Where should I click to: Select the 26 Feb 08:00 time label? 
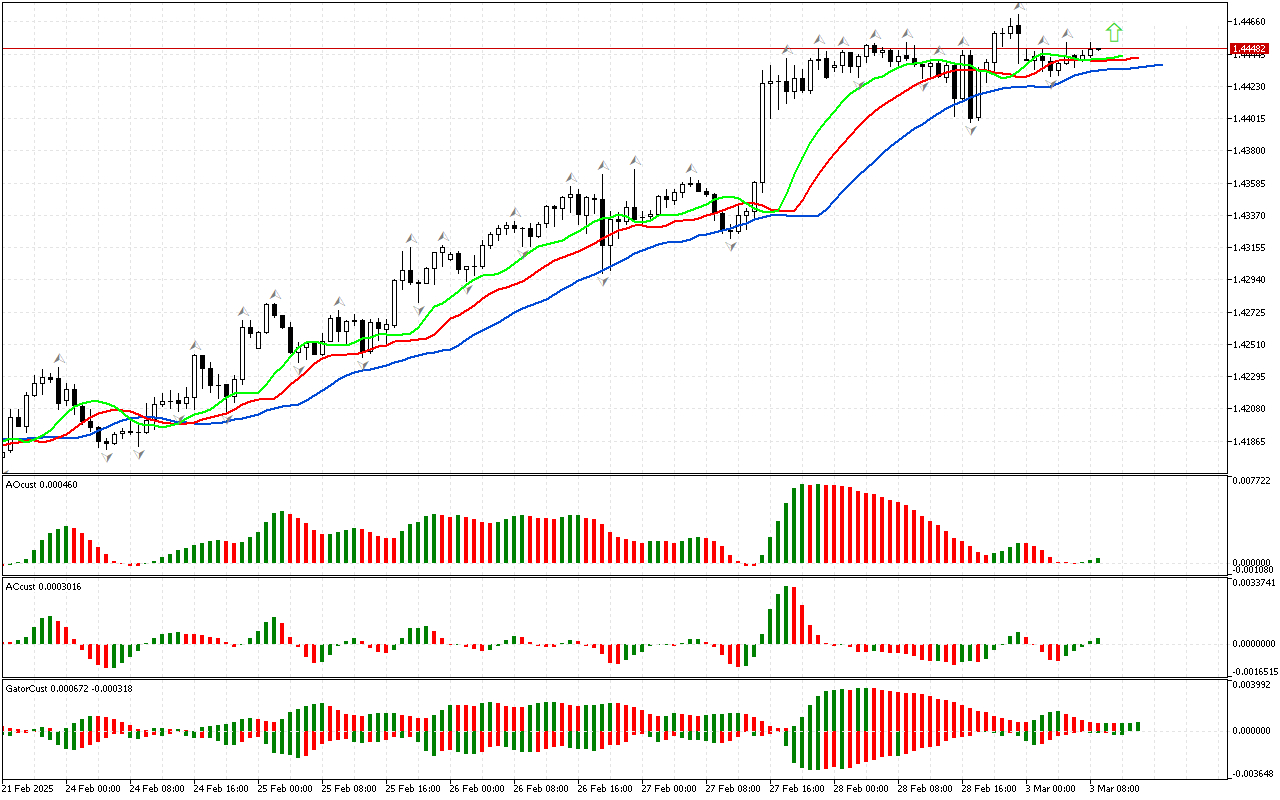[541, 789]
